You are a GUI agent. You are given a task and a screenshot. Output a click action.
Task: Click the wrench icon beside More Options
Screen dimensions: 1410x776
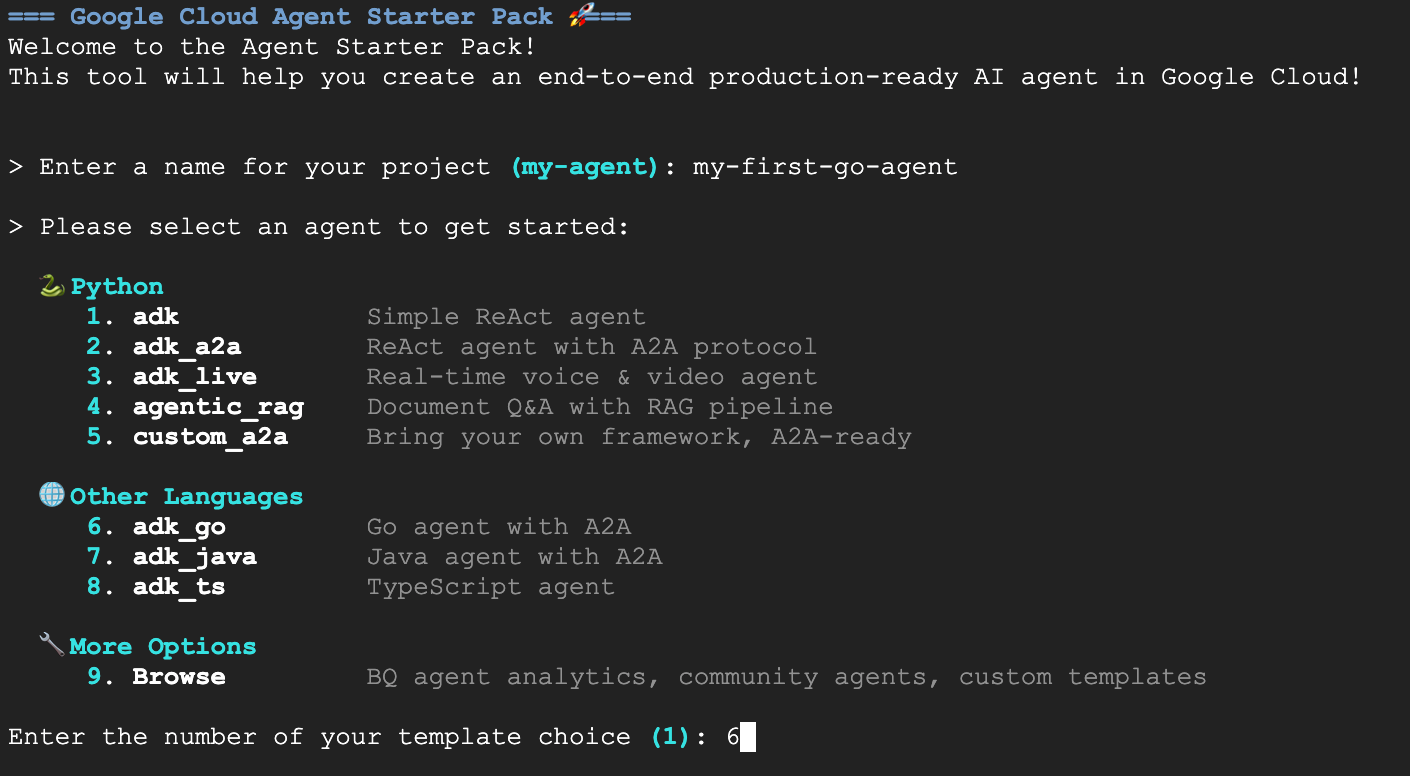(52, 646)
